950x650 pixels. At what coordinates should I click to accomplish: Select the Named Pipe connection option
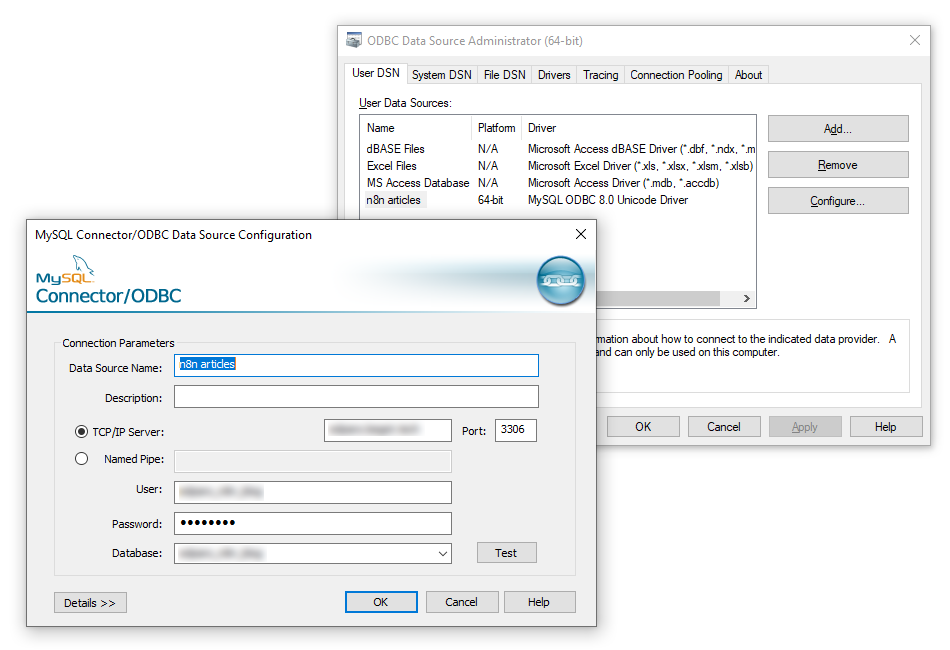click(81, 459)
